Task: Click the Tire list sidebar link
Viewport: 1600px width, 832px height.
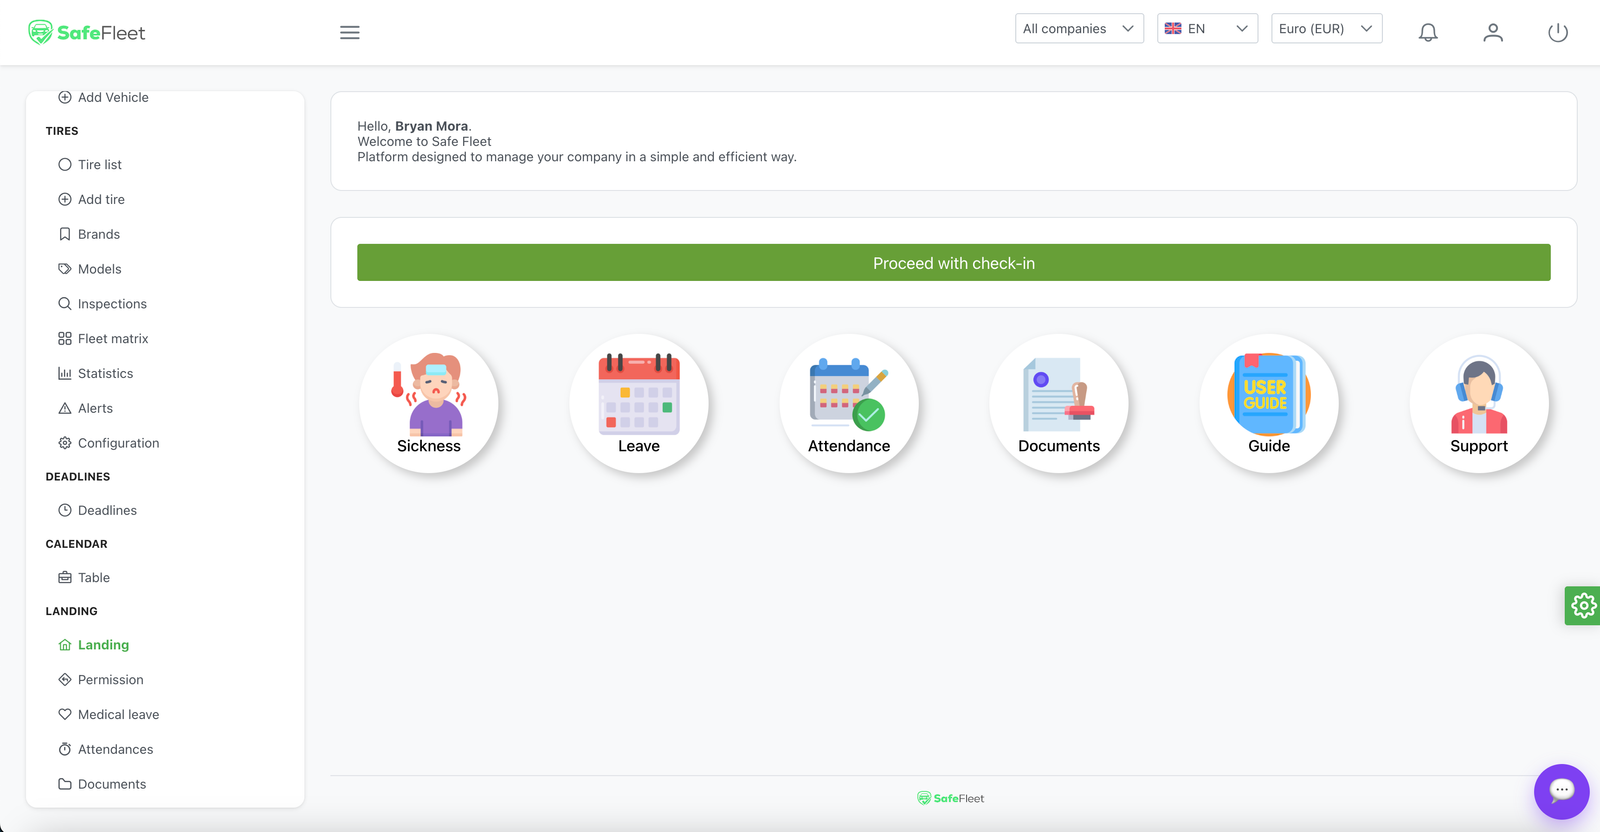Action: pyautogui.click(x=100, y=165)
